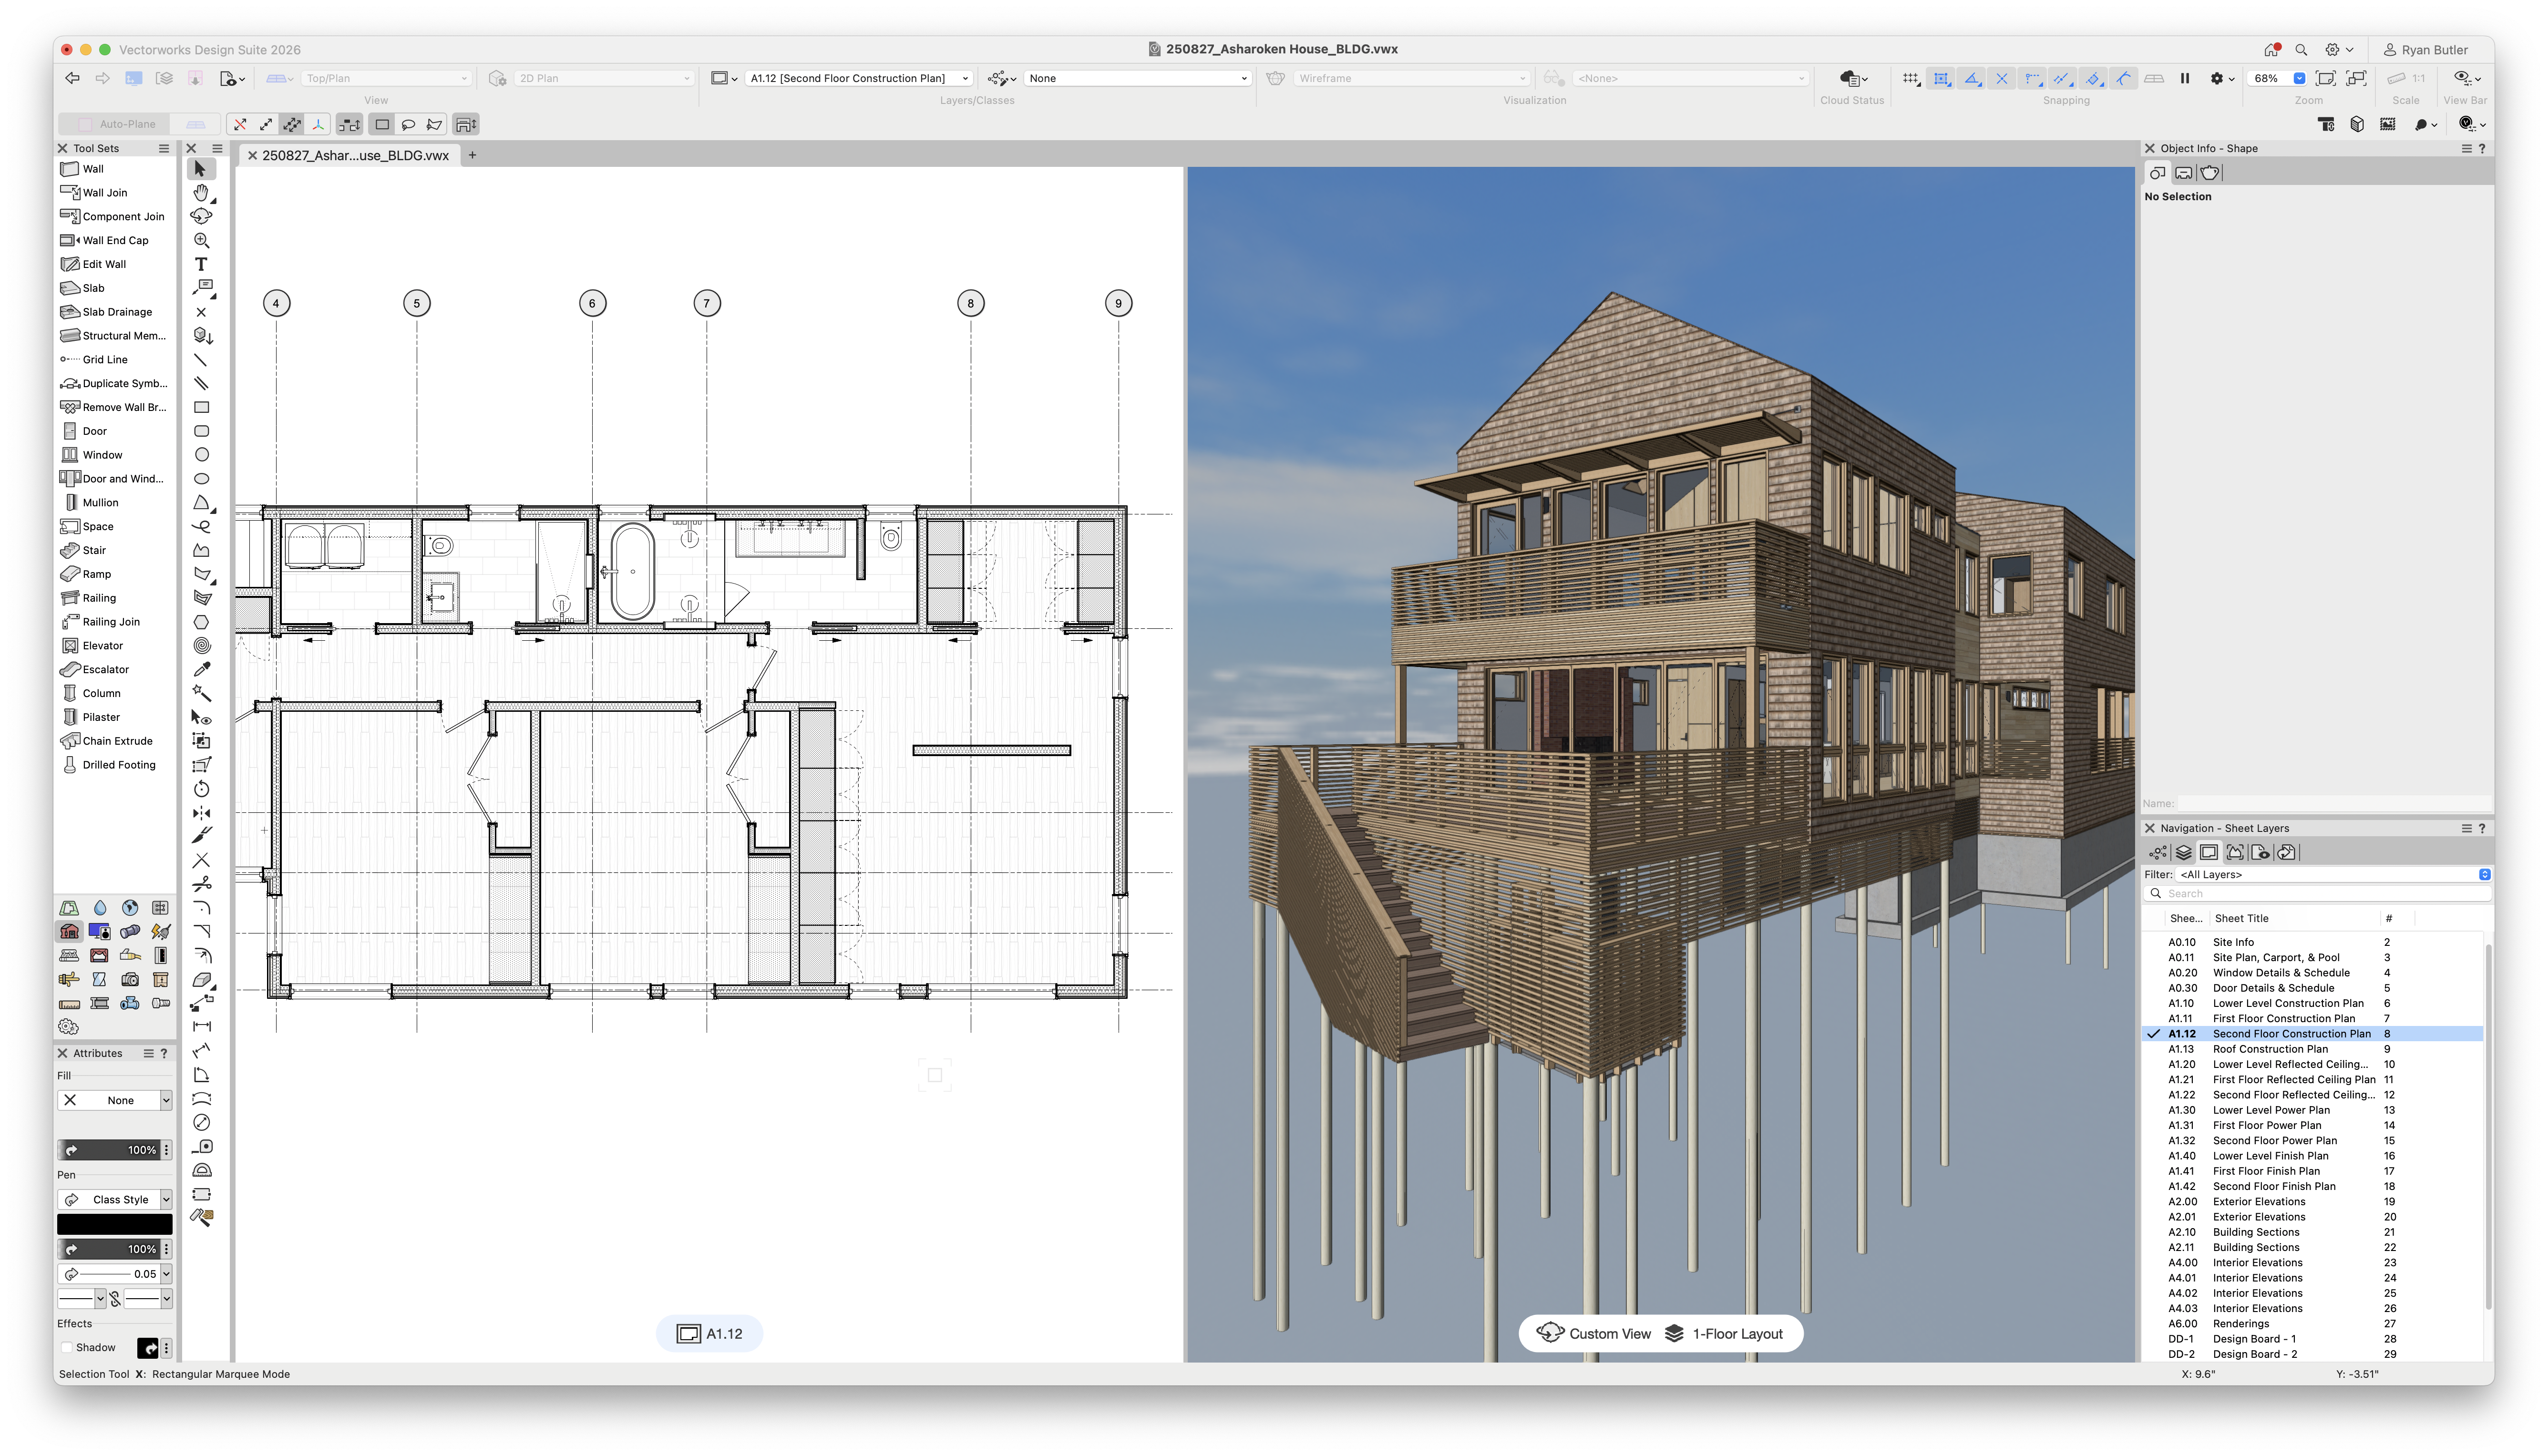Image resolution: width=2548 pixels, height=1456 pixels.
Task: Enable the Shadow checkbox in Effects
Action: tap(68, 1347)
